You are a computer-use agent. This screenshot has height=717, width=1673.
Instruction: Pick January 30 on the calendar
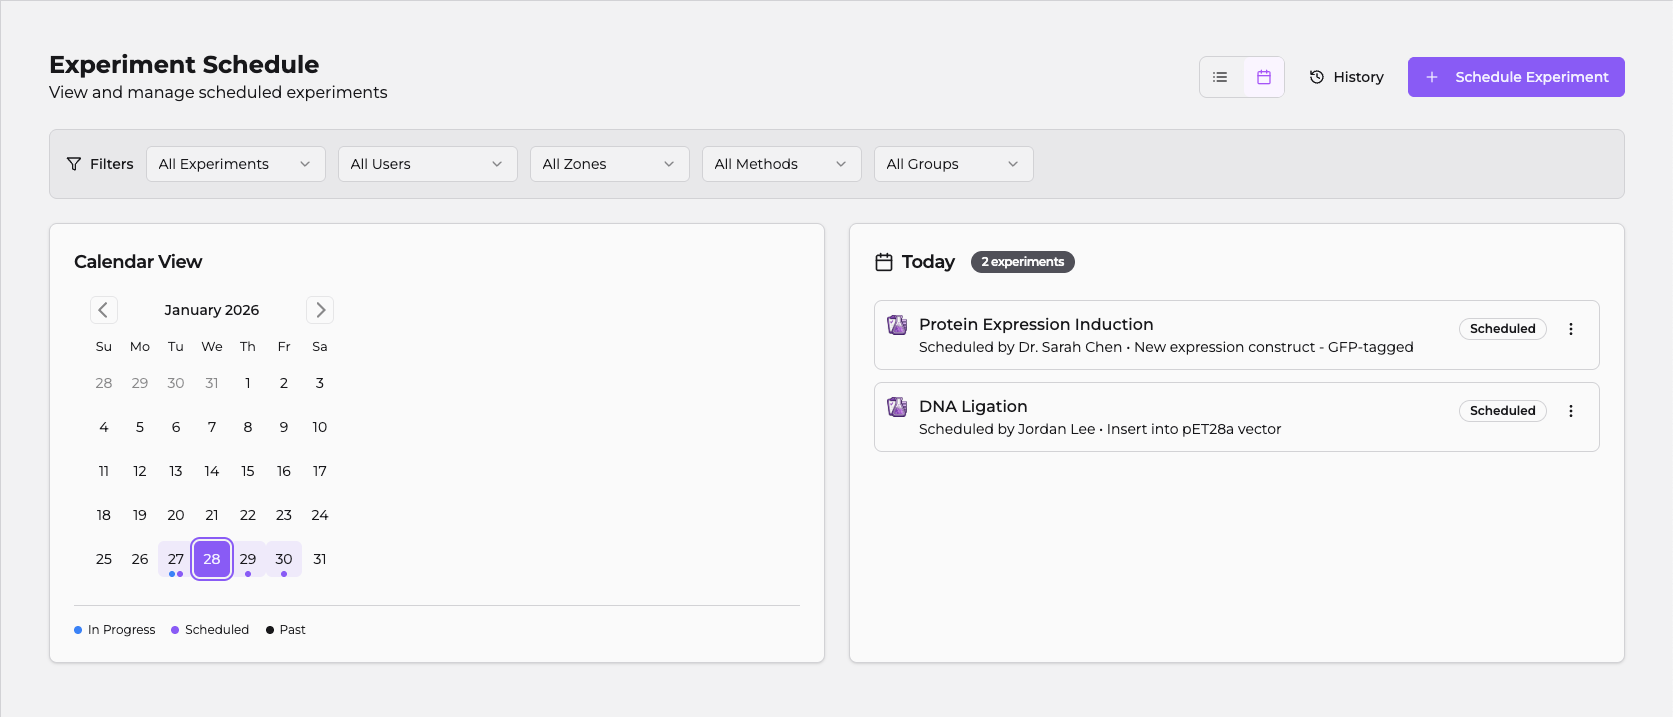tap(284, 559)
